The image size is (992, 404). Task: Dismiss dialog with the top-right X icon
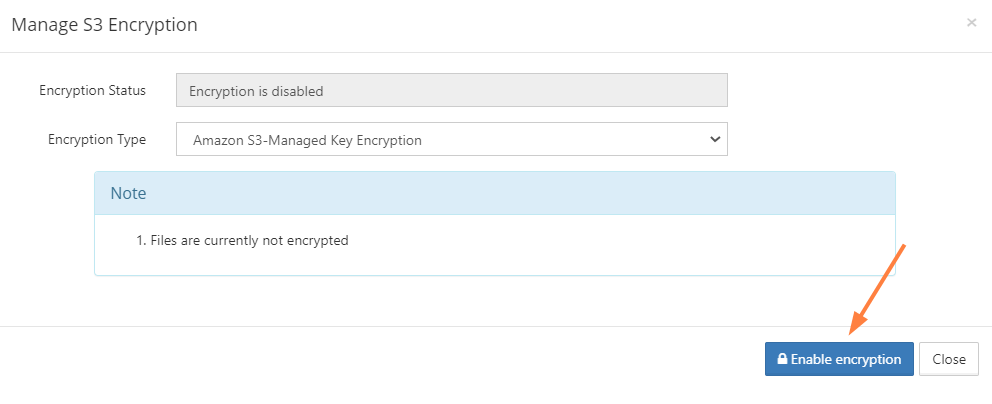click(x=971, y=23)
